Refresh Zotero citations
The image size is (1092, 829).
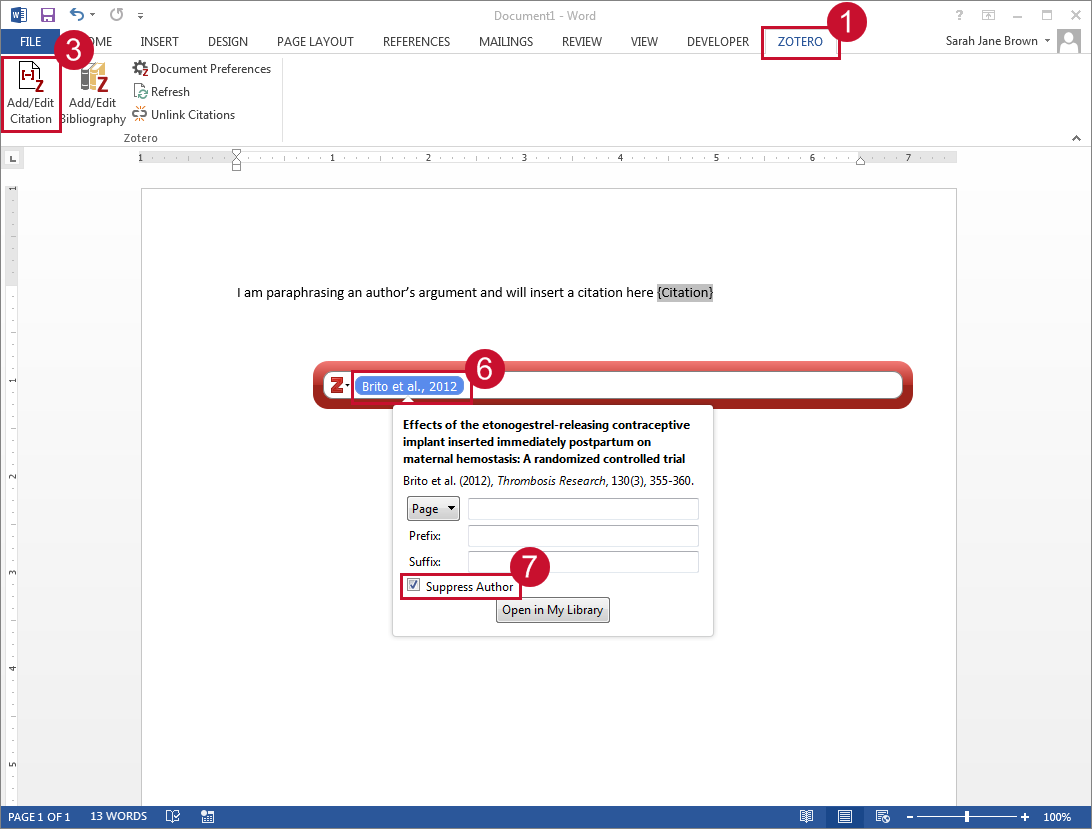(162, 91)
